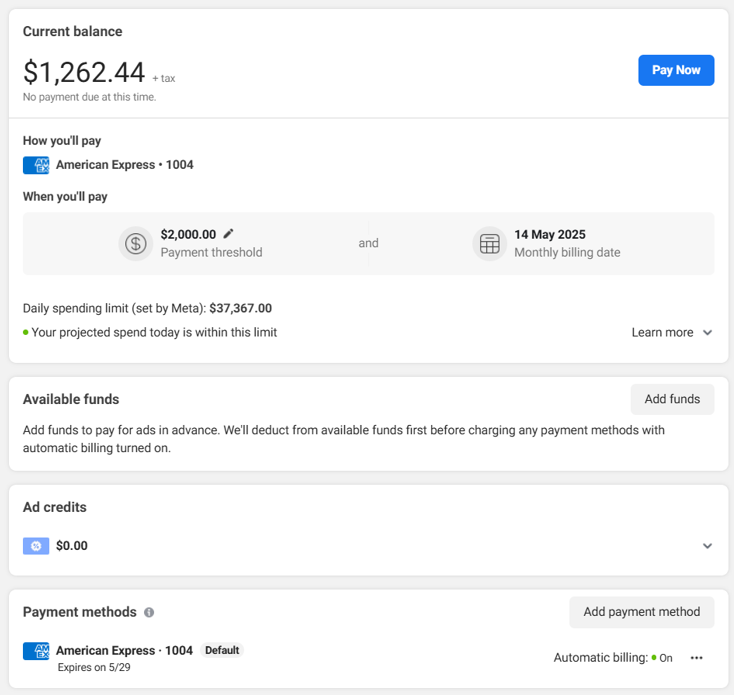Click the $0.00 ad credits amount

[72, 546]
